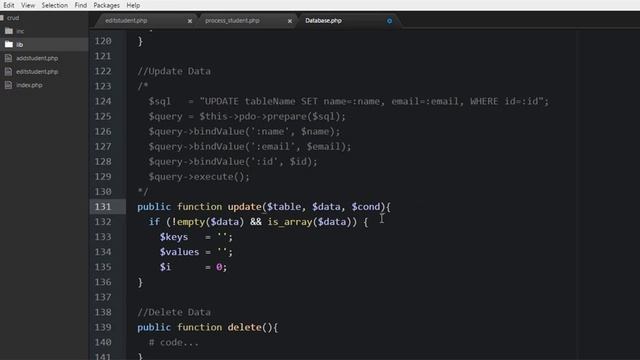Select the lib folder in tree
Screen dimensions: 640x360
coord(20,44)
